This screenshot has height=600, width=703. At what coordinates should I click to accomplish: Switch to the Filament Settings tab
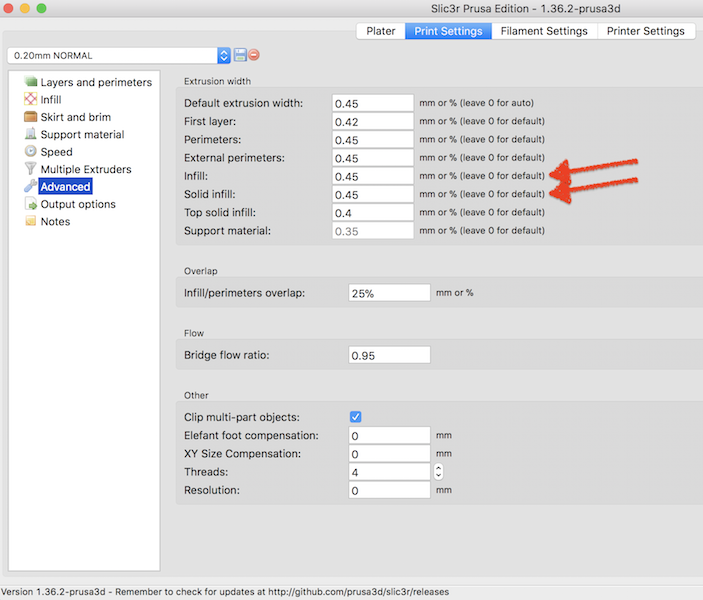coord(543,31)
